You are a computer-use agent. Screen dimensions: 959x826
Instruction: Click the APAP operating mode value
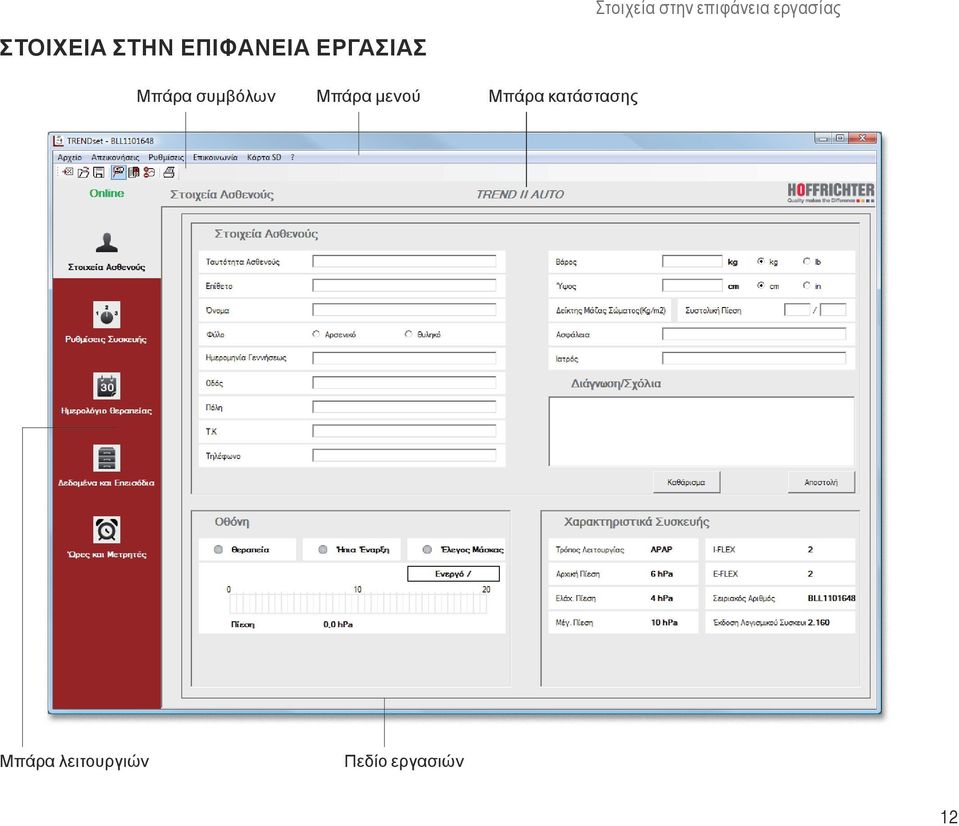click(x=662, y=549)
